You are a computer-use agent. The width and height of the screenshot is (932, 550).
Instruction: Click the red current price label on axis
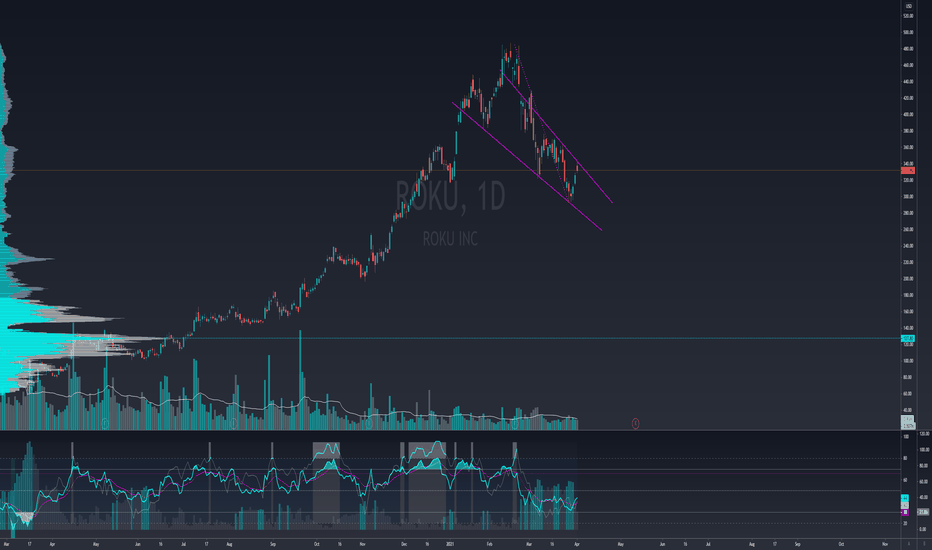pyautogui.click(x=908, y=171)
